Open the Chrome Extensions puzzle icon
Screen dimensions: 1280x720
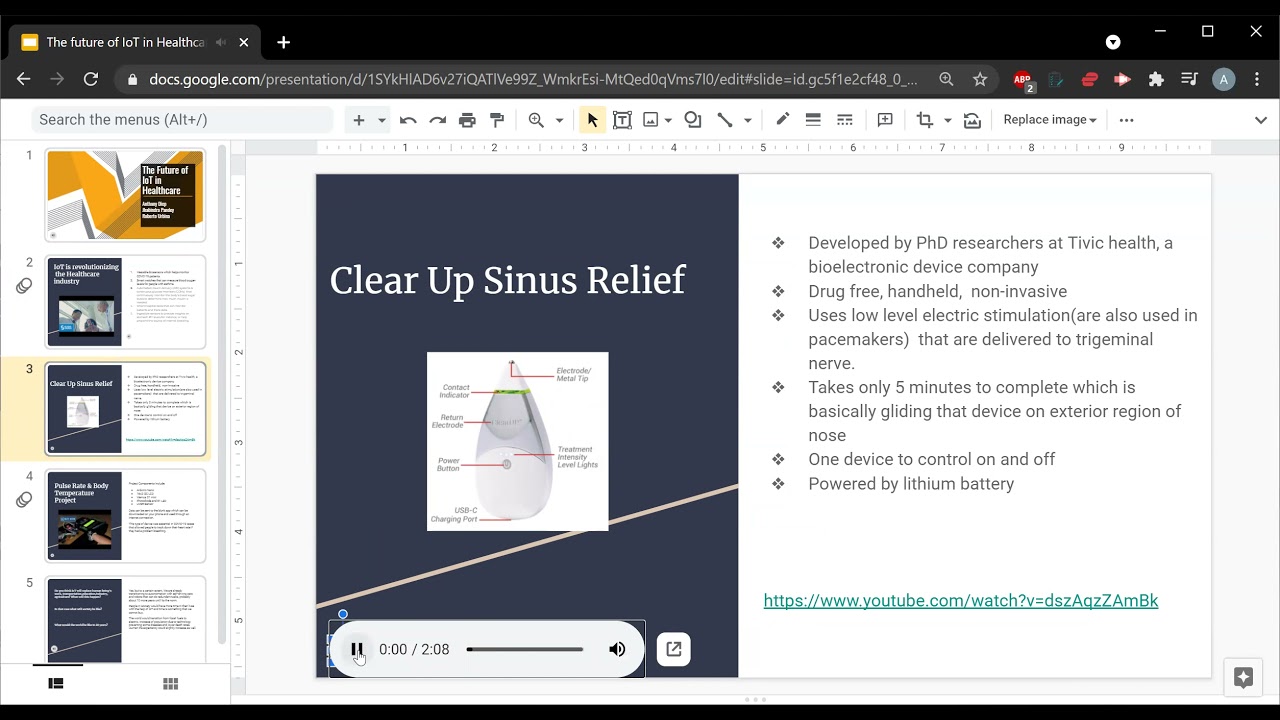(x=1156, y=79)
